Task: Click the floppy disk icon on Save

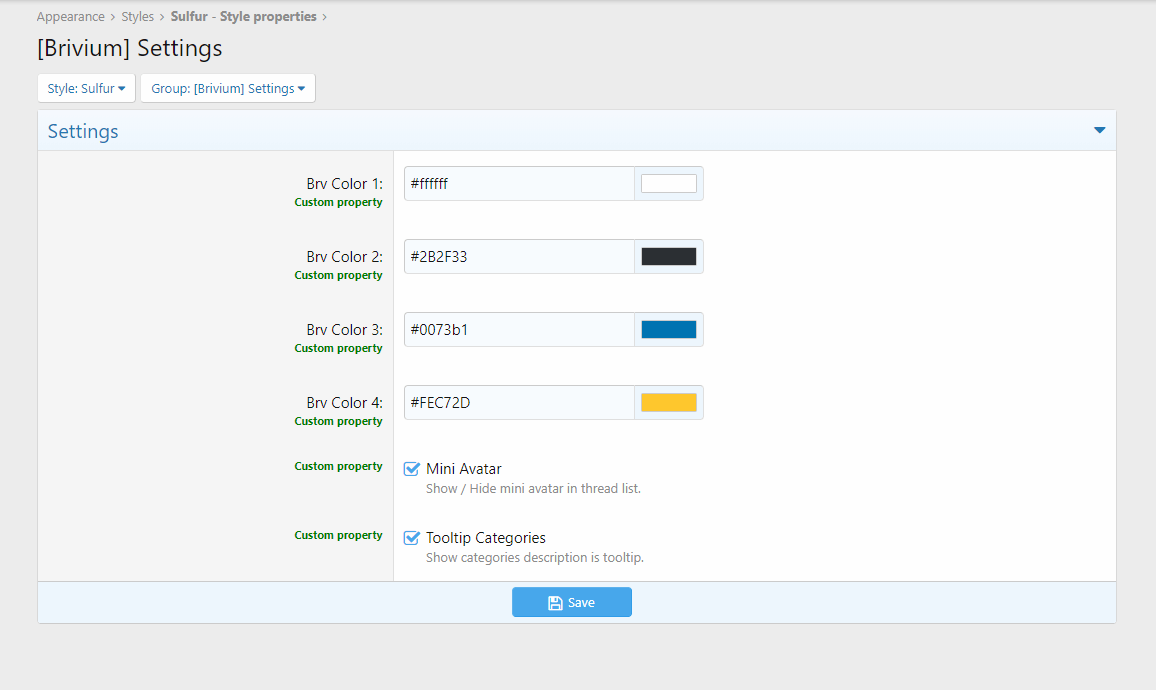Action: pos(555,603)
